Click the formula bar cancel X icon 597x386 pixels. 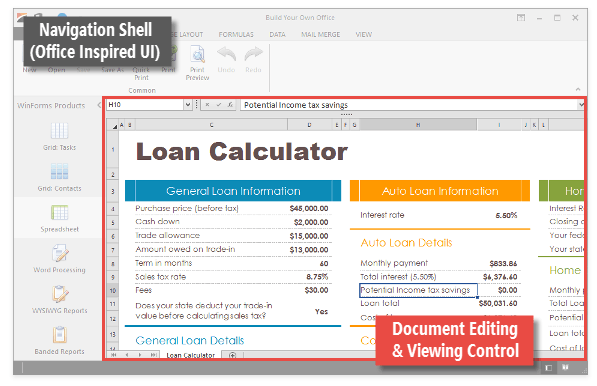tap(208, 105)
